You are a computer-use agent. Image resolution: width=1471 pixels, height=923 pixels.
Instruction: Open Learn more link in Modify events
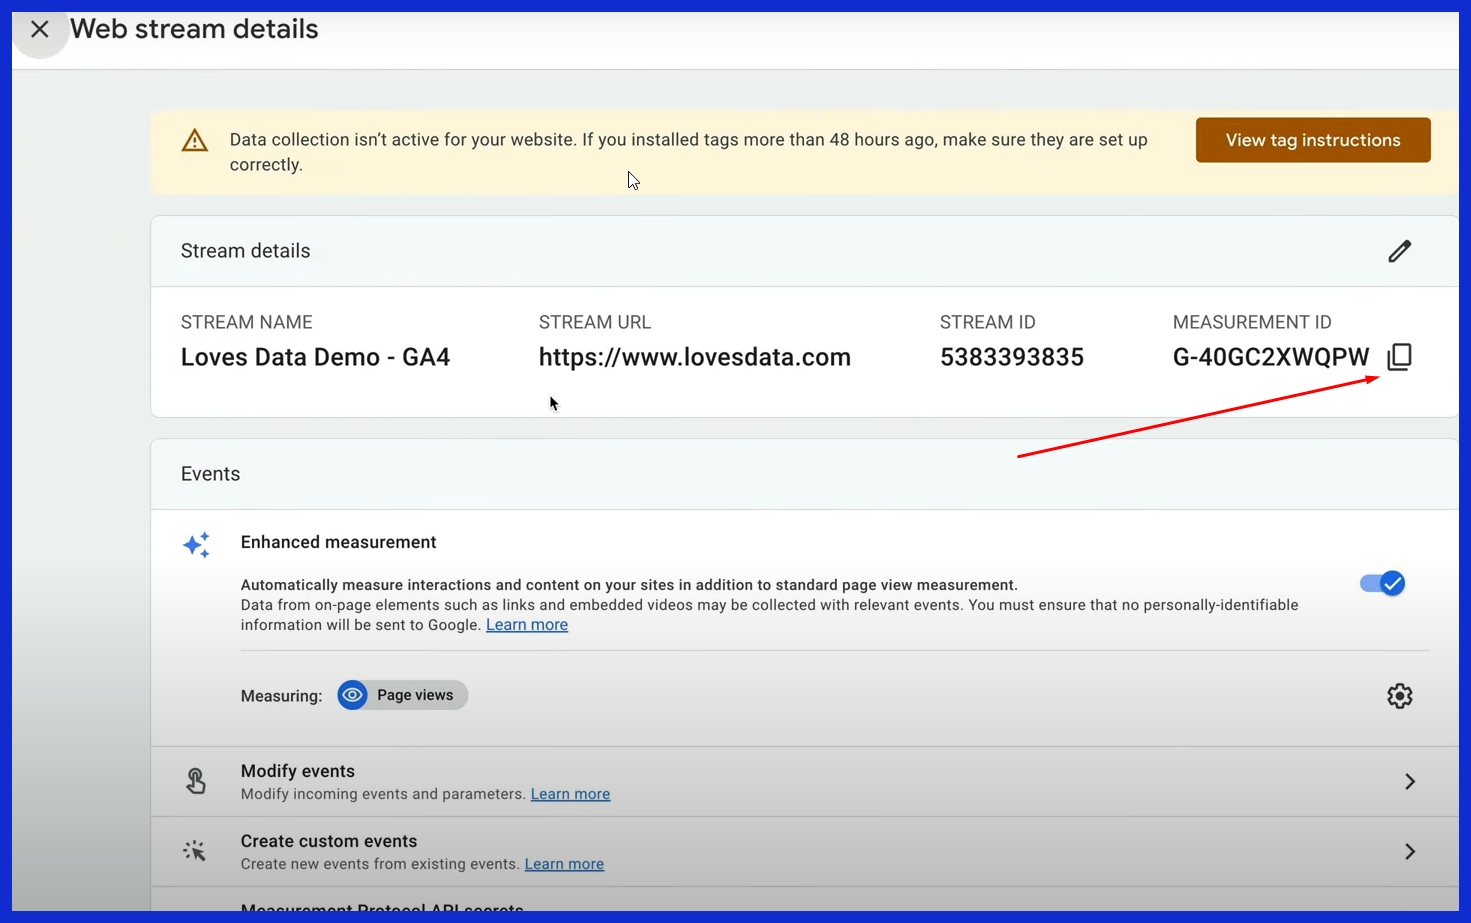(x=570, y=794)
